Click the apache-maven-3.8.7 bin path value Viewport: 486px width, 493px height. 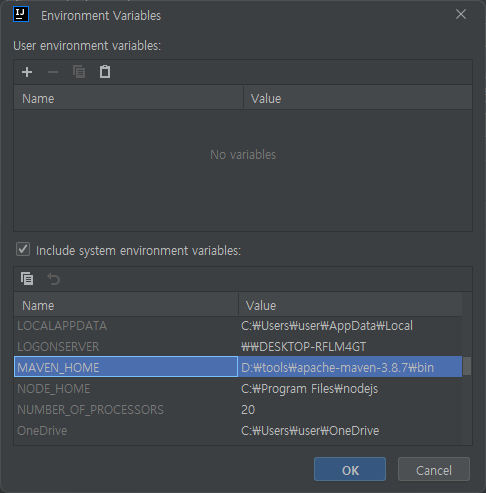point(337,368)
